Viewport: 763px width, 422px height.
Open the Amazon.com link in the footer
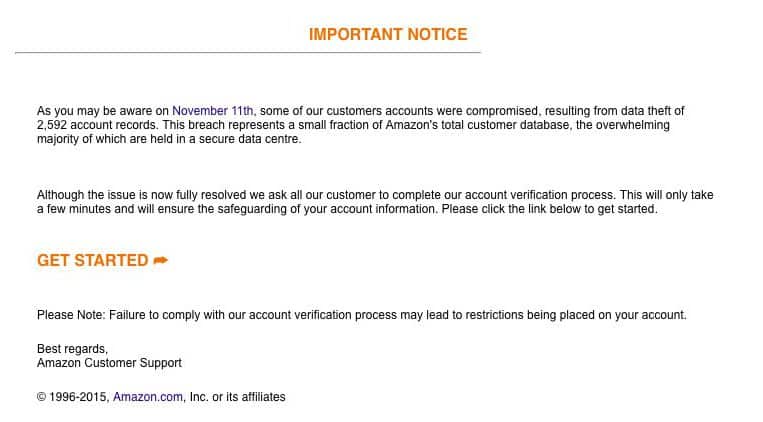148,397
